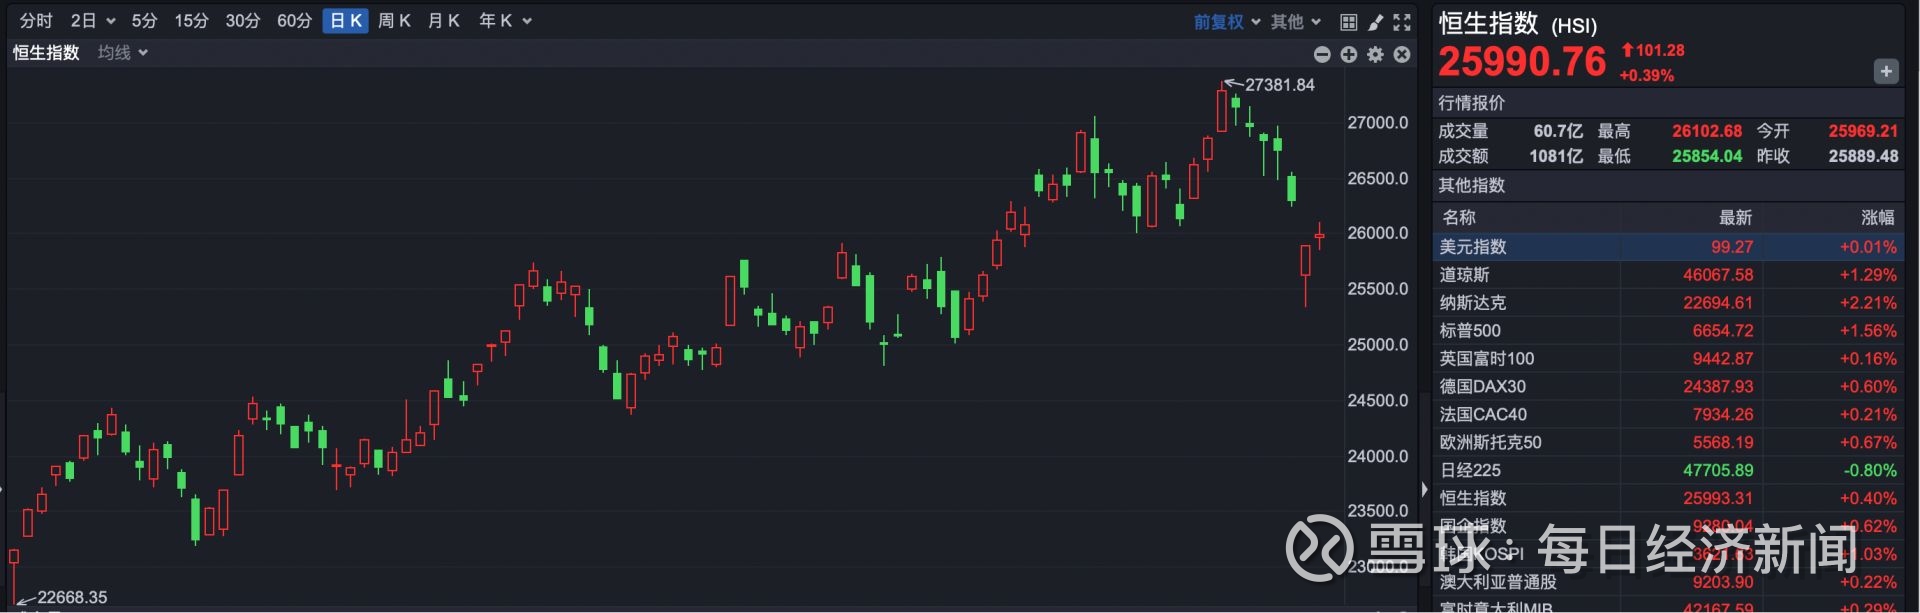Click the 最低 value 25854.04
The width and height of the screenshot is (1920, 613).
click(1707, 156)
